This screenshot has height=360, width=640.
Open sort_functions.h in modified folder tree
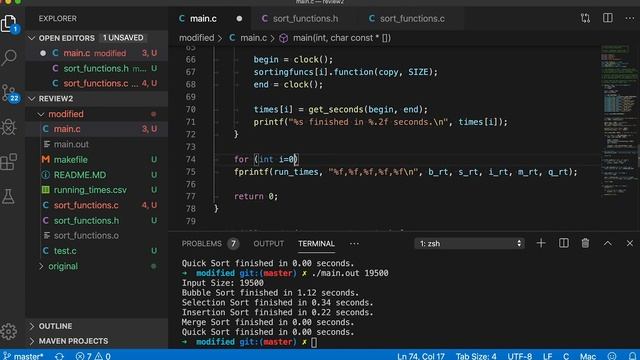(x=96, y=220)
